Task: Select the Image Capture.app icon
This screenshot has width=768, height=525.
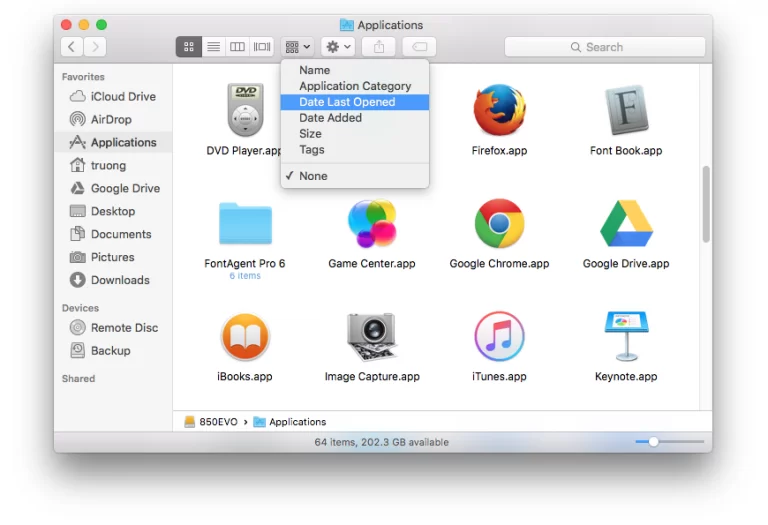Action: 372,336
